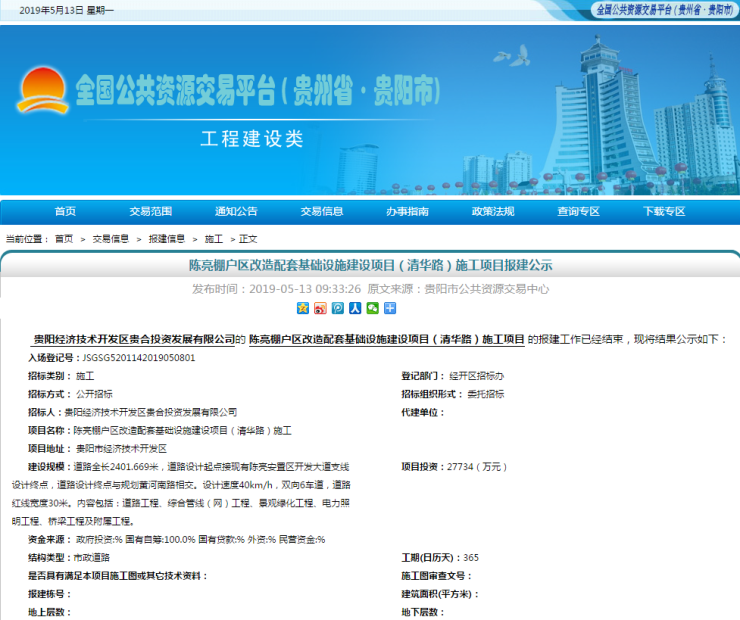740x620 pixels.
Task: Click the top-right 全国公共资源交易平台 link
Action: 664,9
